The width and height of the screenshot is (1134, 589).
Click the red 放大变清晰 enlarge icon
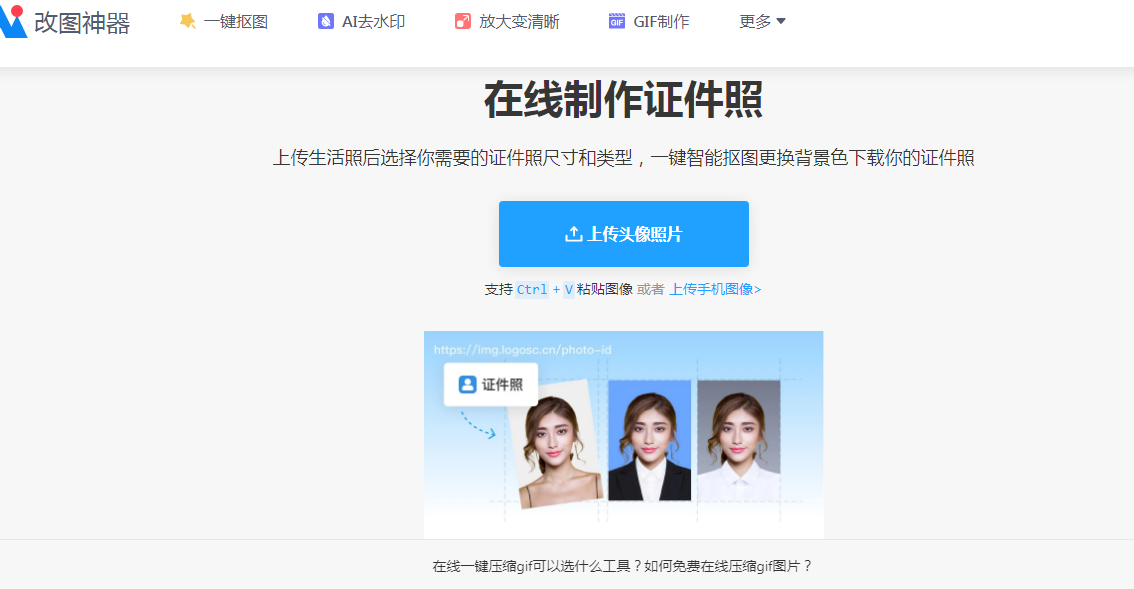pos(463,22)
